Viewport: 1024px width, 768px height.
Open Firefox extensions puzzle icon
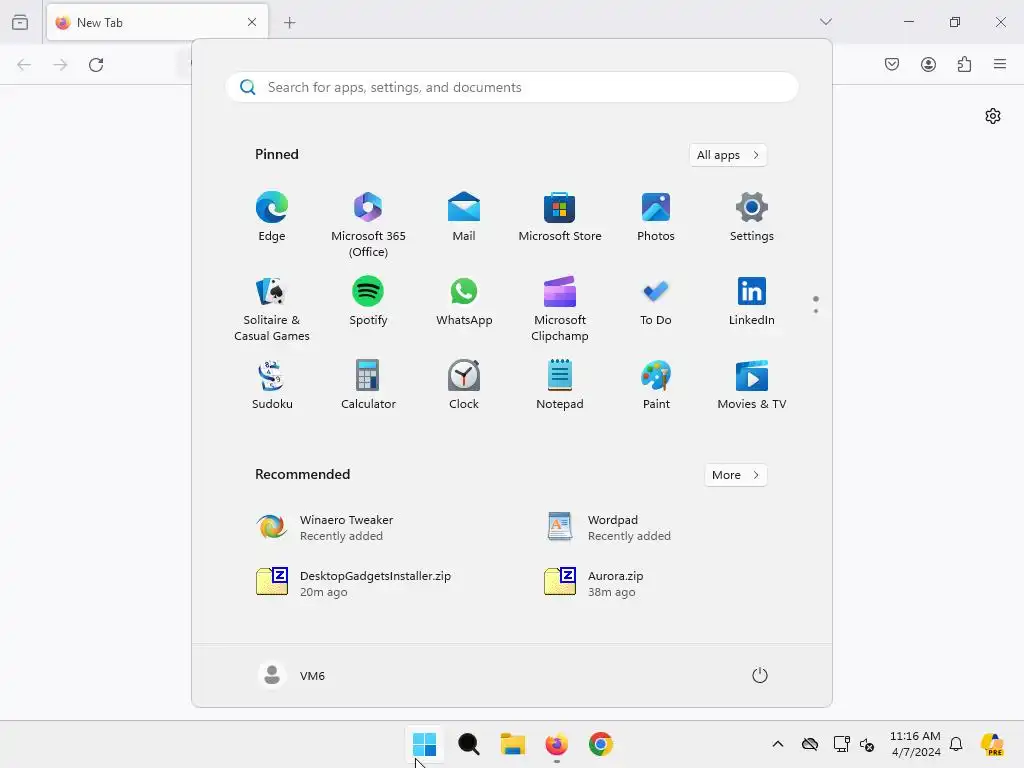tap(965, 64)
